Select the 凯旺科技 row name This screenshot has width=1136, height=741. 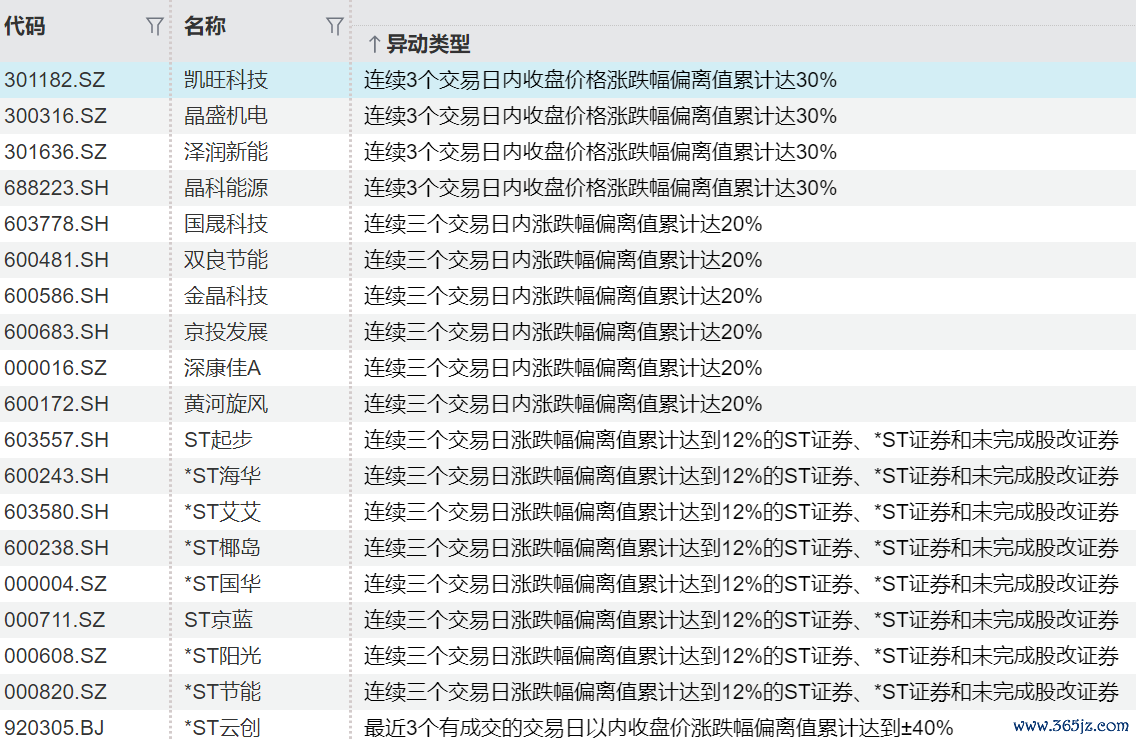coord(226,80)
